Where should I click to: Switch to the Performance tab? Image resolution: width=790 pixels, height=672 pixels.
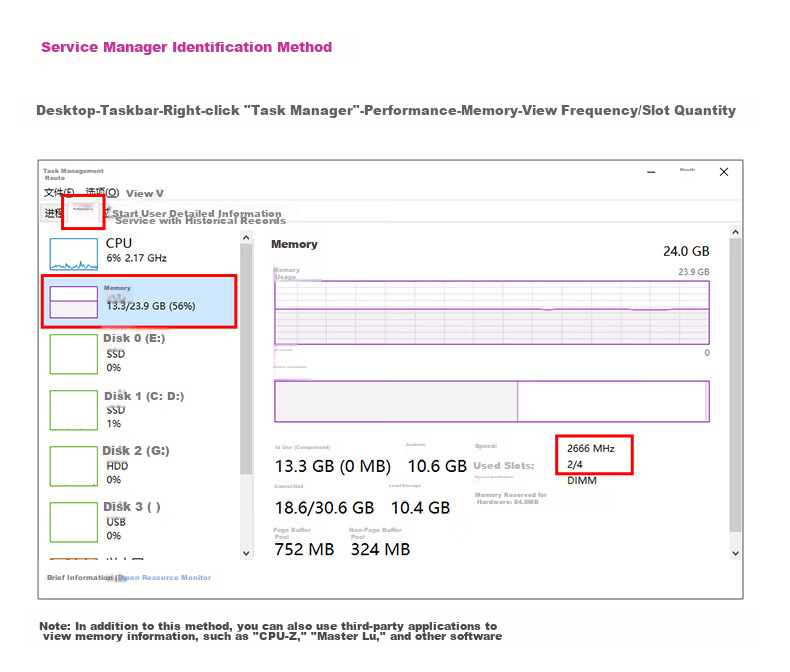tap(83, 212)
